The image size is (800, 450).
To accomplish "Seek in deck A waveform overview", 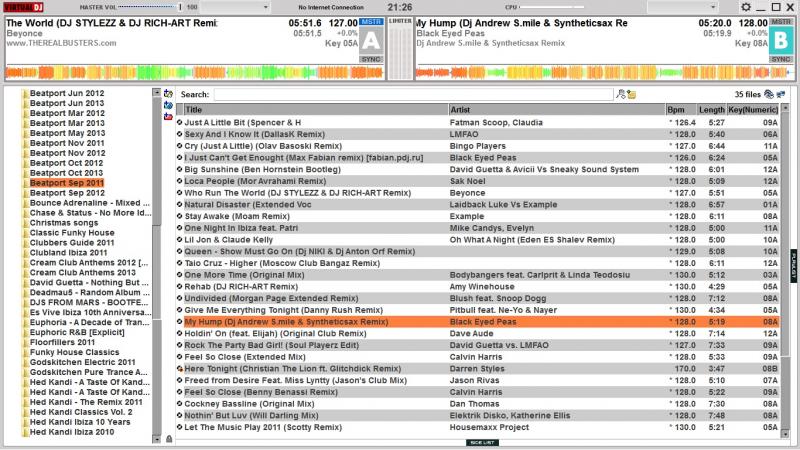I will (x=194, y=72).
